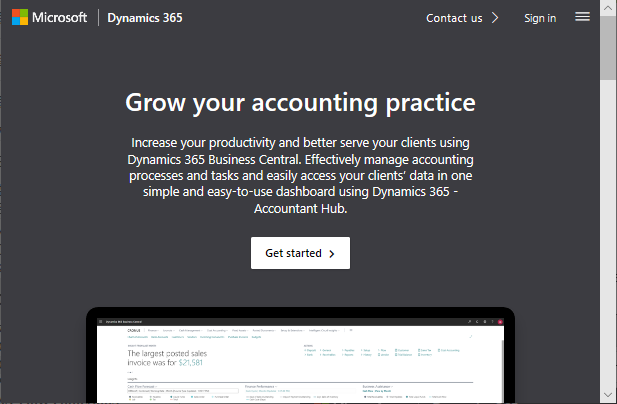
Task: Go to Dynamics 365 home
Action: tap(145, 18)
